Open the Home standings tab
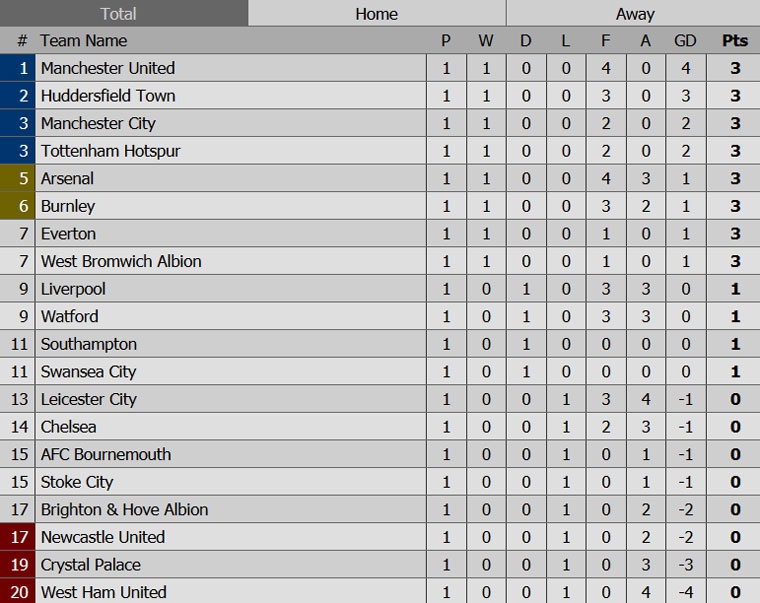 (376, 13)
